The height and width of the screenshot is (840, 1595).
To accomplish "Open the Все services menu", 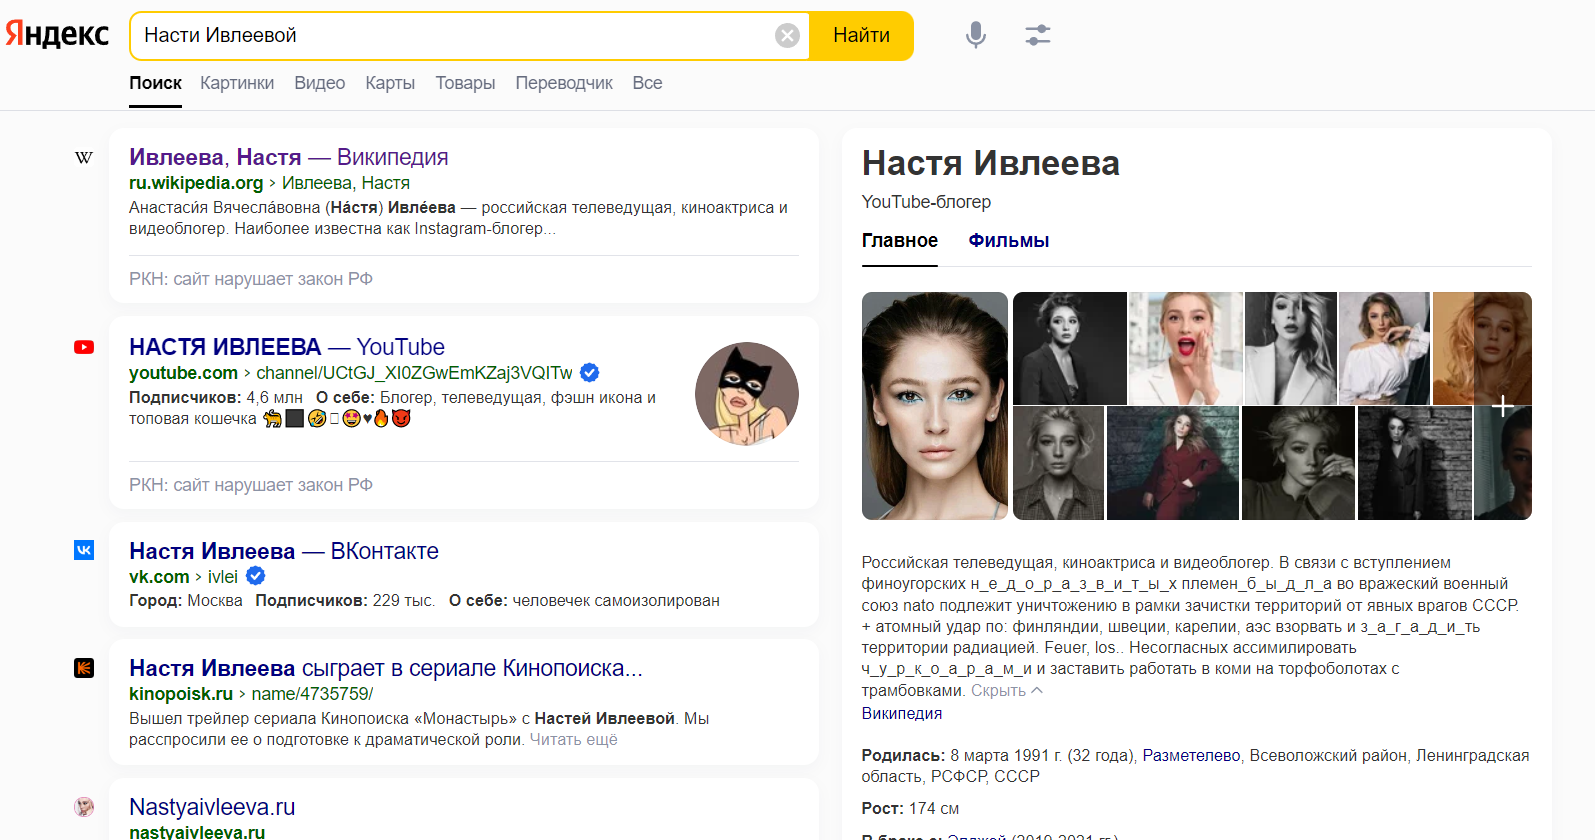I will tap(647, 83).
